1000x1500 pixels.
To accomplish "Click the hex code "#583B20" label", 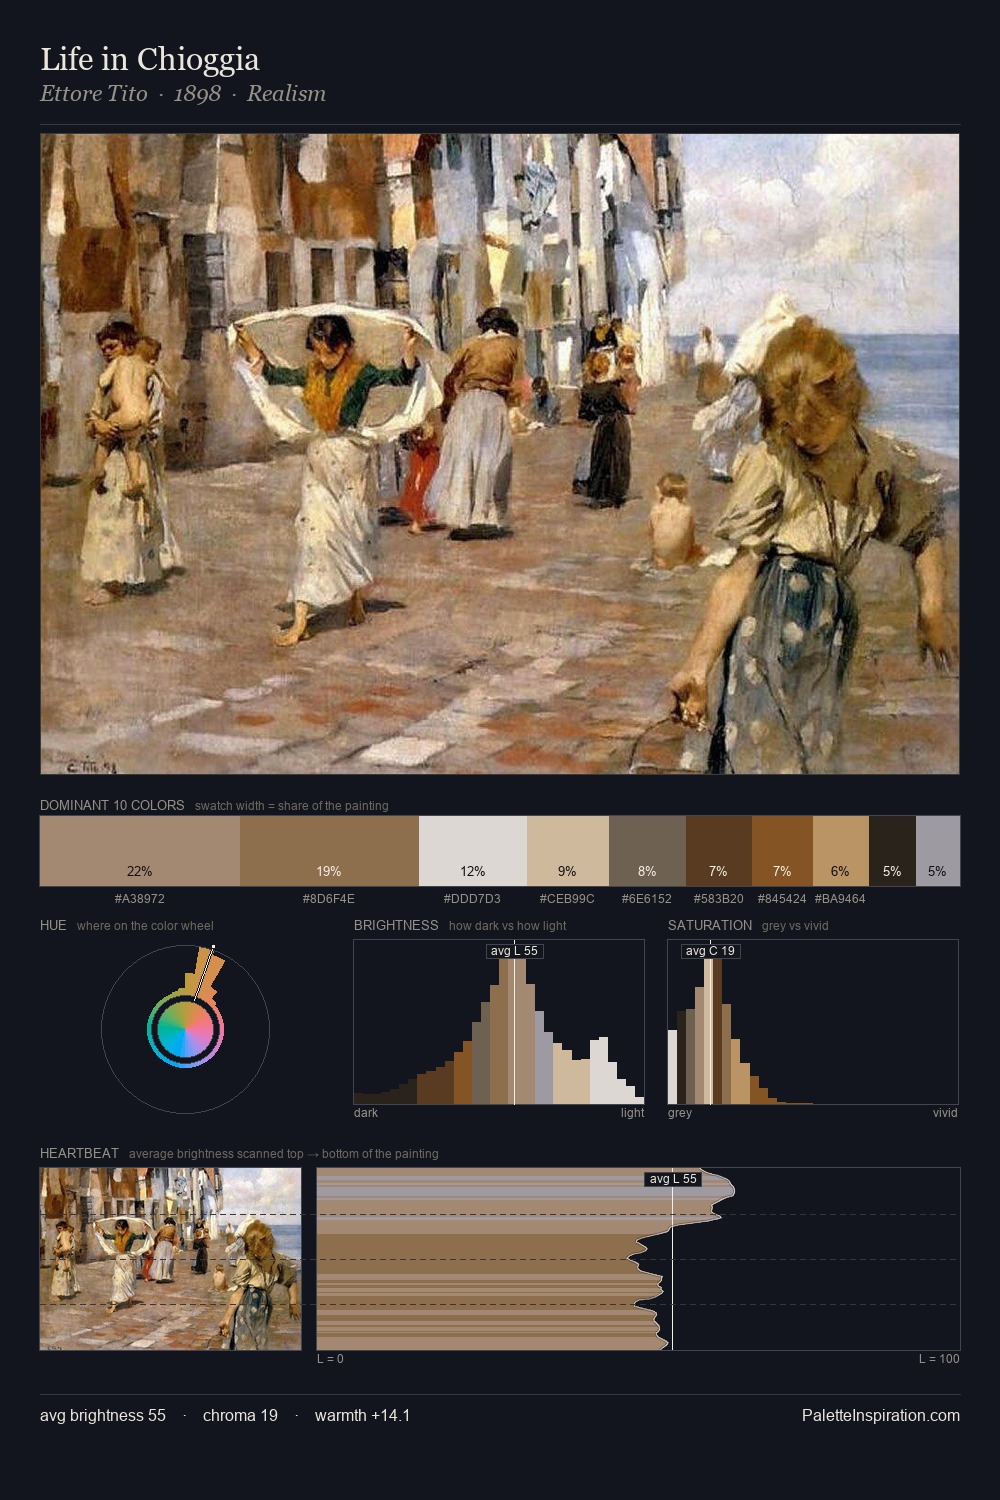I will (719, 898).
